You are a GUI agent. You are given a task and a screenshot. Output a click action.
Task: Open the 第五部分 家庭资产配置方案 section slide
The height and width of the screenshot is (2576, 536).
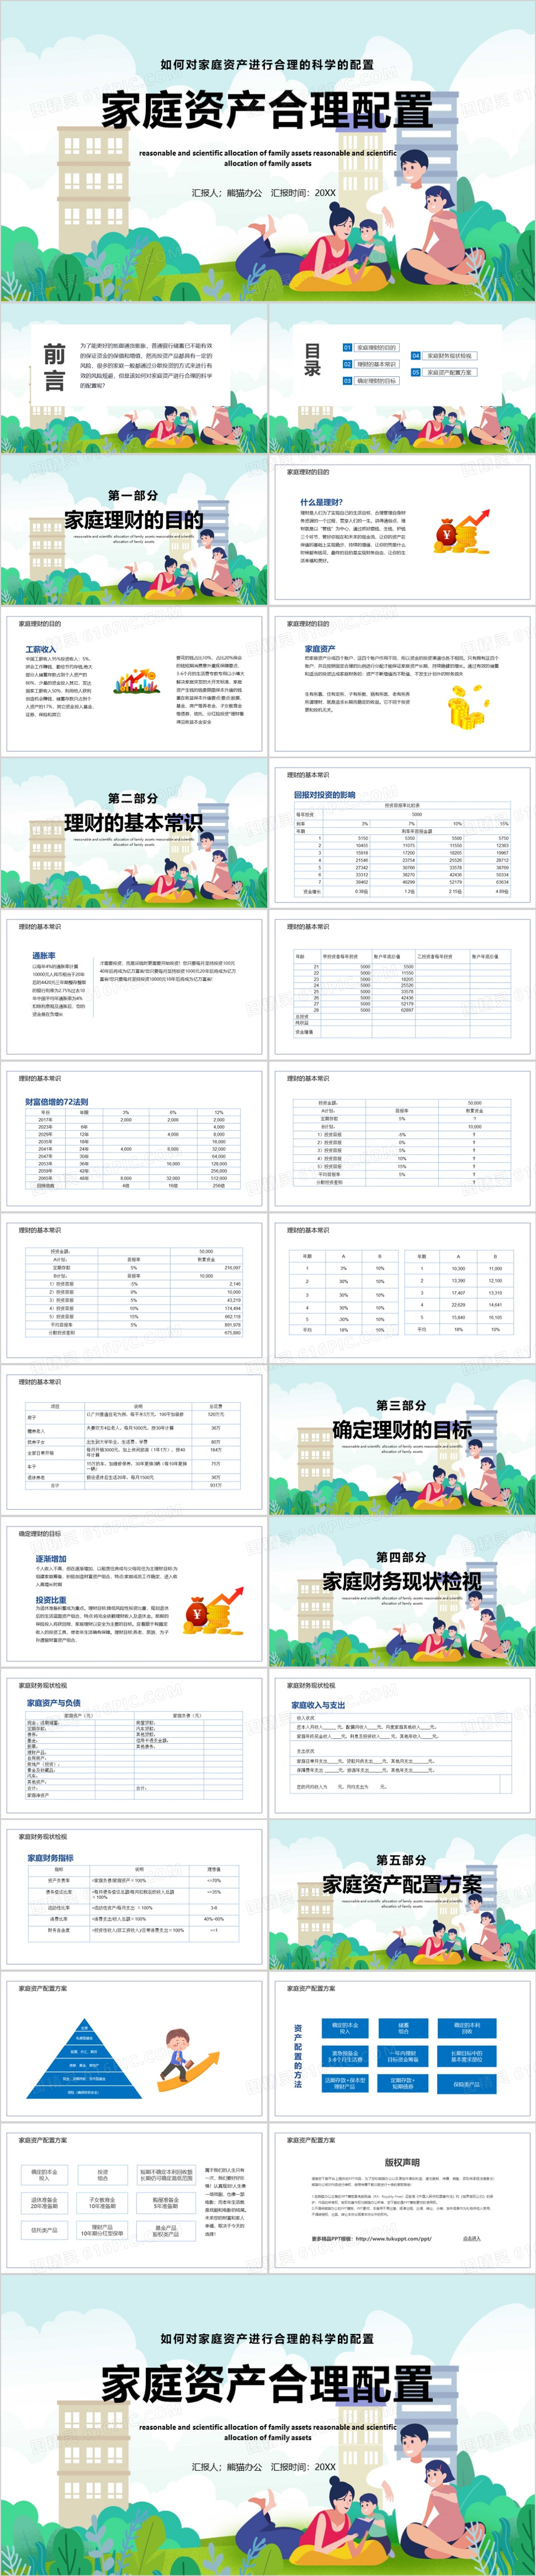(x=402, y=1895)
